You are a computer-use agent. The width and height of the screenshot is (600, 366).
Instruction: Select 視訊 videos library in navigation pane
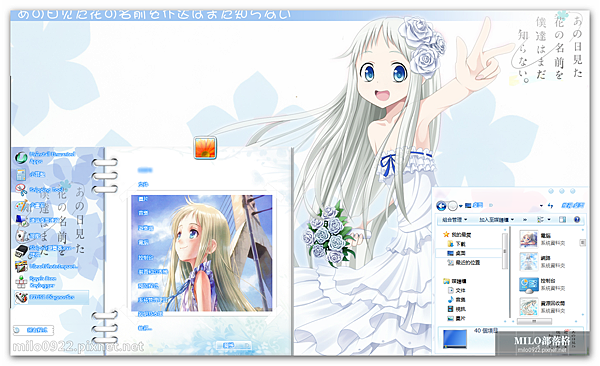click(x=457, y=309)
